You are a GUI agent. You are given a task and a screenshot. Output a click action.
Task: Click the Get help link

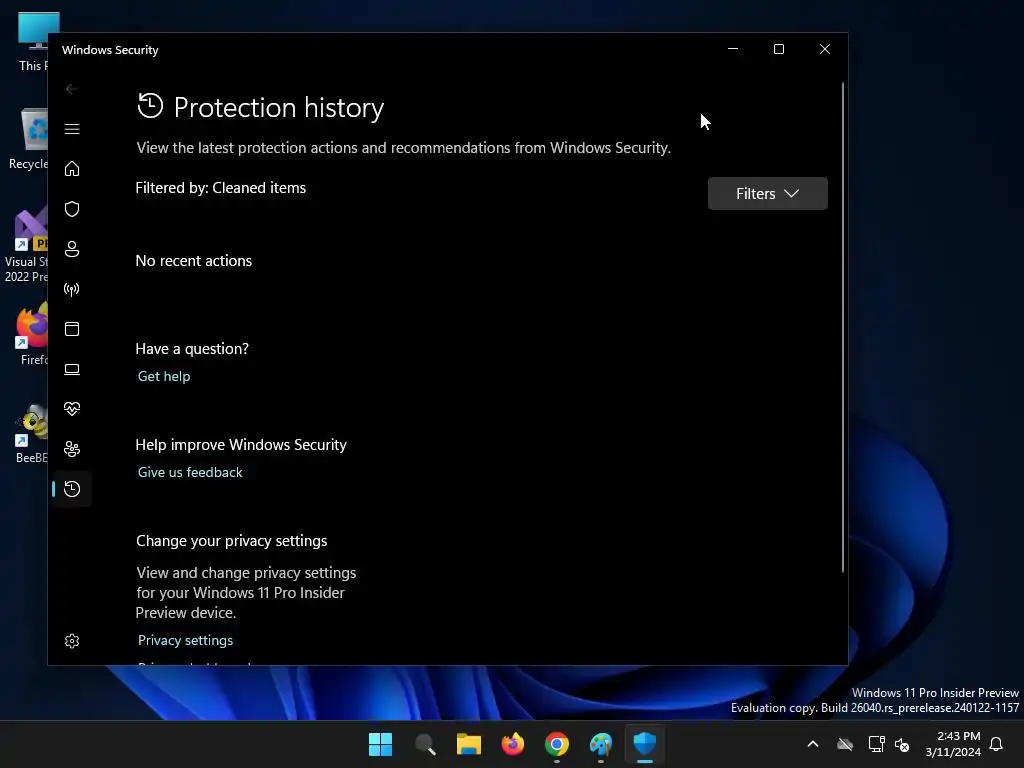(164, 376)
